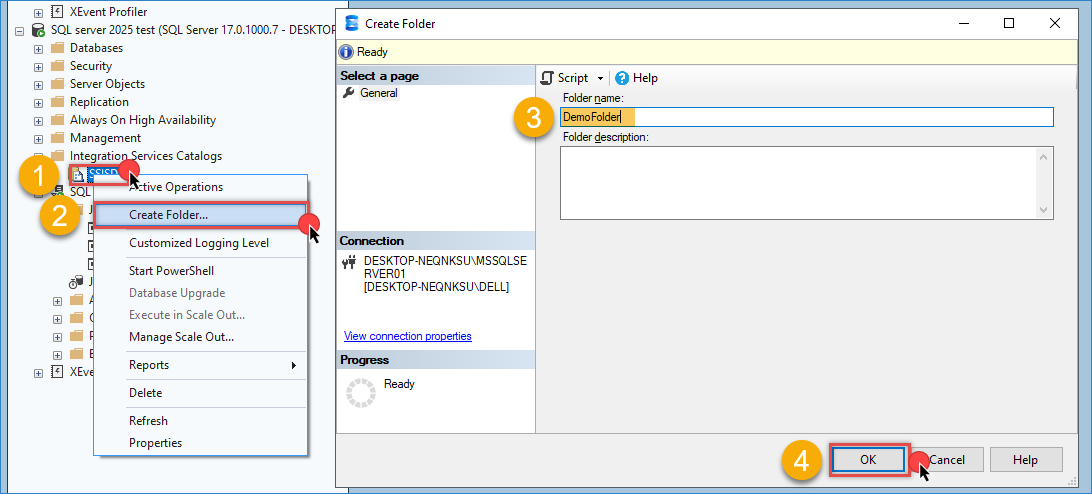Choose Create Folder... from the context menu

click(169, 215)
